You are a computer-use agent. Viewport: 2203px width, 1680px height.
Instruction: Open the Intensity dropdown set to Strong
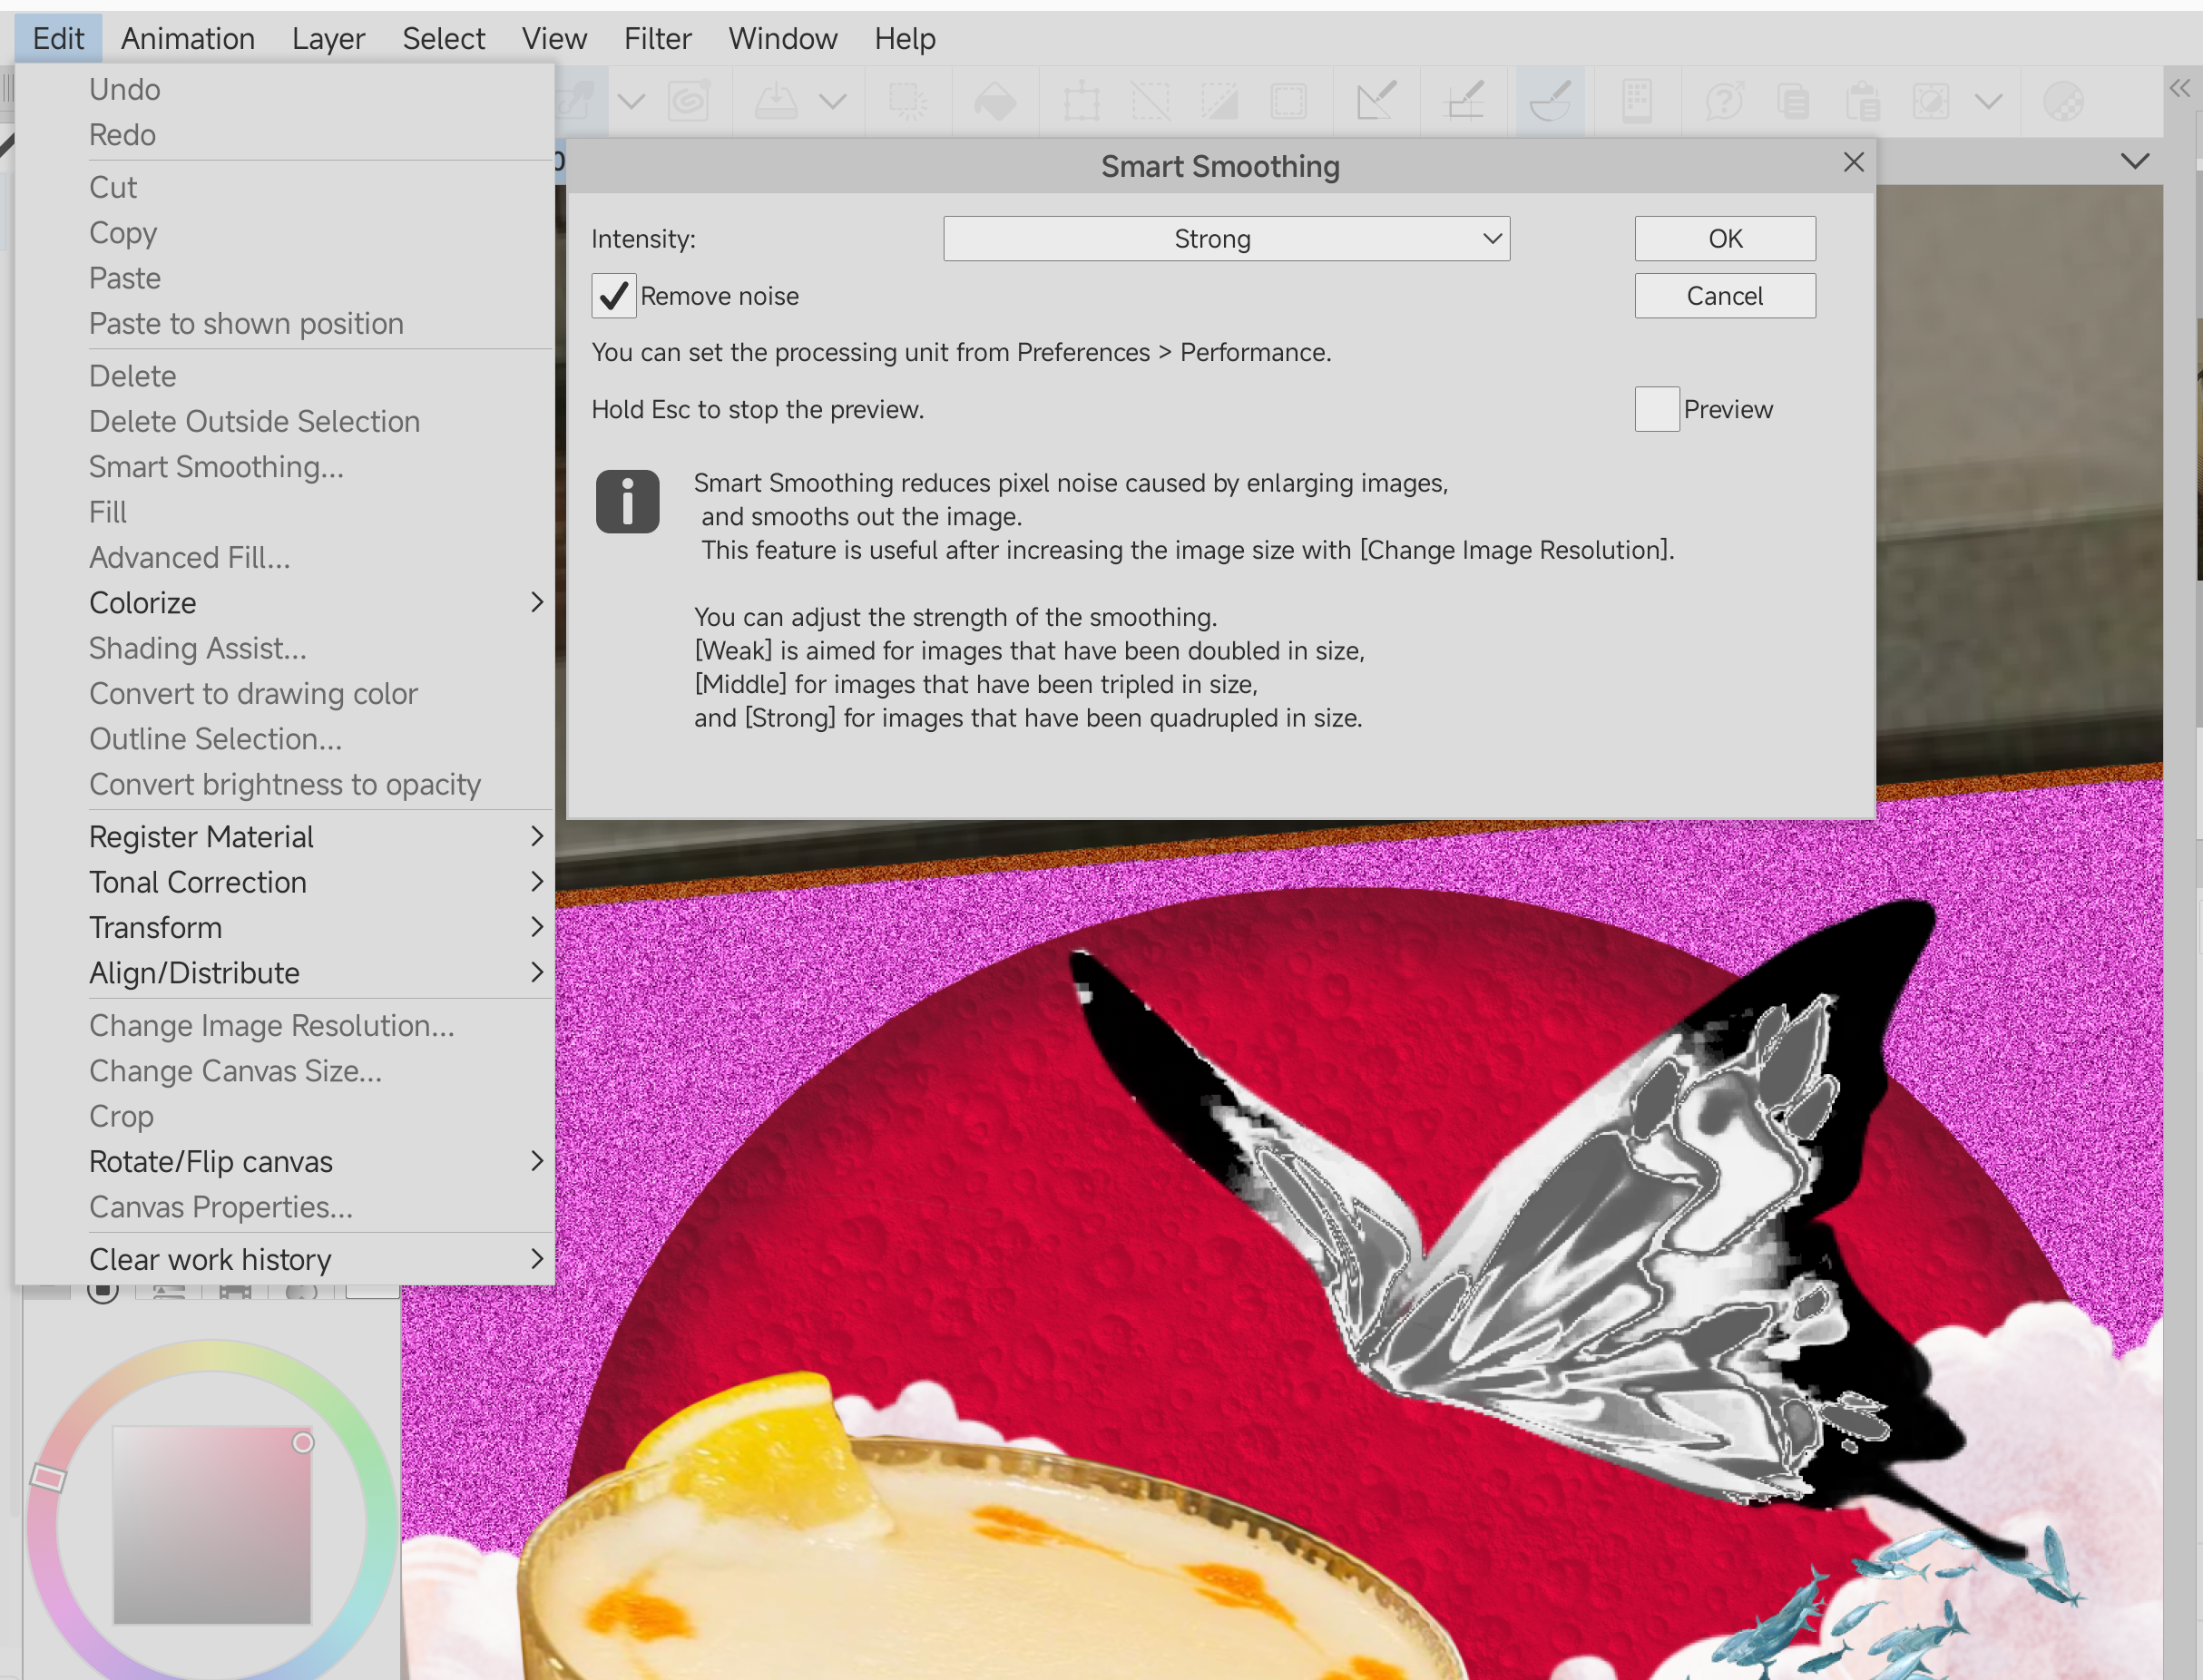pyautogui.click(x=1226, y=239)
